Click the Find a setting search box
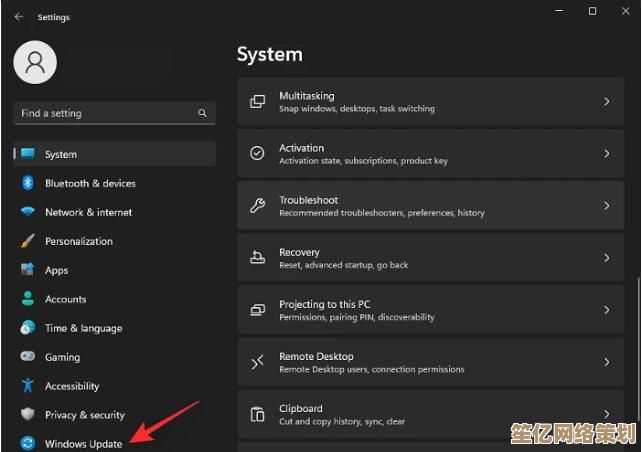This screenshot has width=642, height=452. pos(115,113)
